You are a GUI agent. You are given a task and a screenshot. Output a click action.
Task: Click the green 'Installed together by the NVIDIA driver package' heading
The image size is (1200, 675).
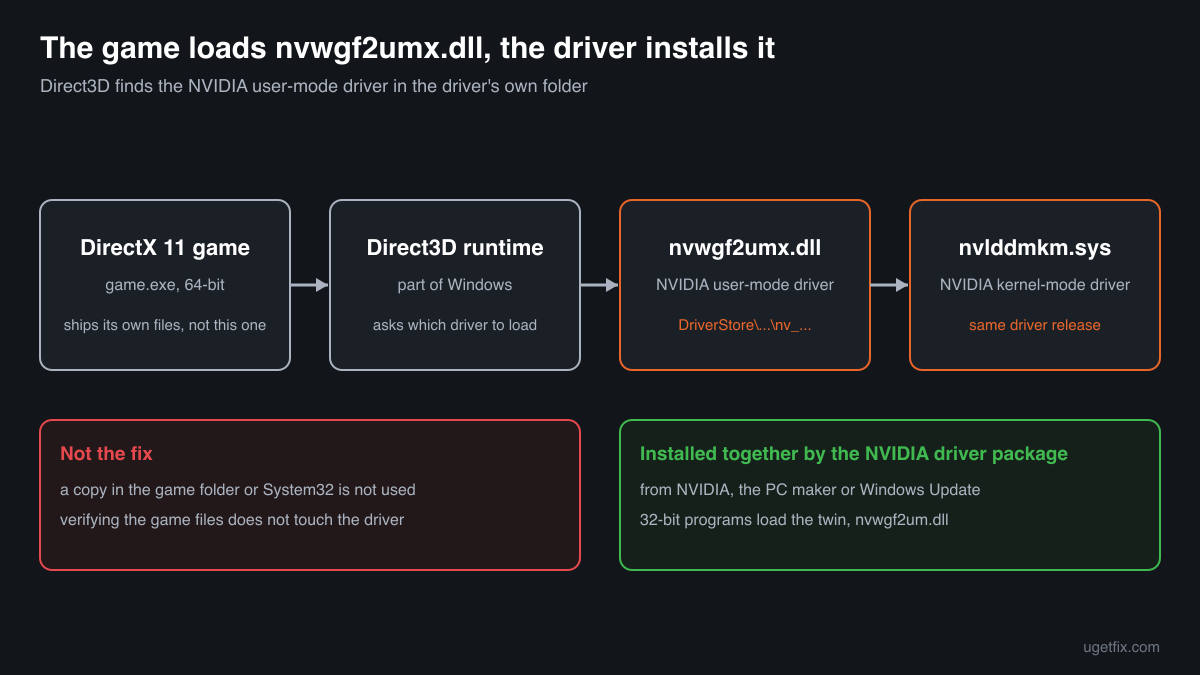[x=854, y=454]
